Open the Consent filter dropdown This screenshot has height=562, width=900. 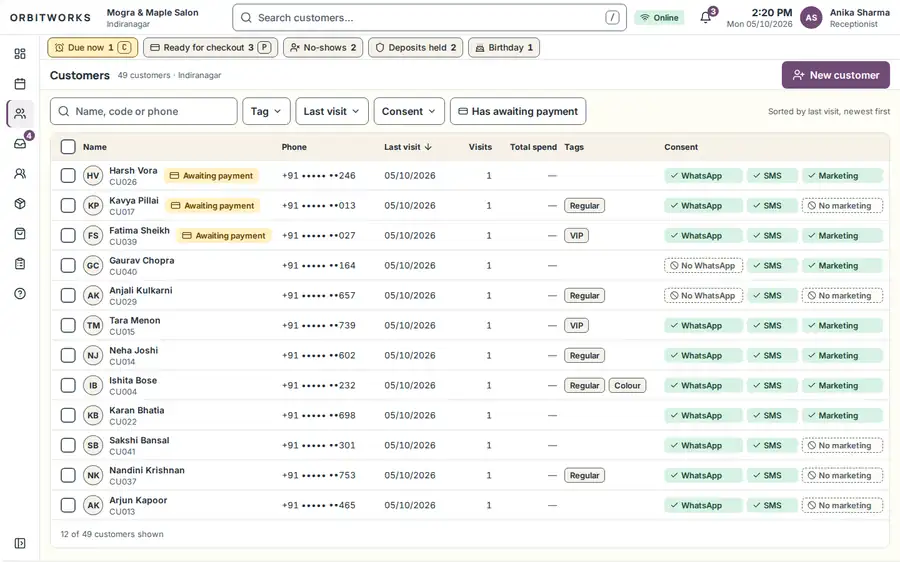[409, 111]
